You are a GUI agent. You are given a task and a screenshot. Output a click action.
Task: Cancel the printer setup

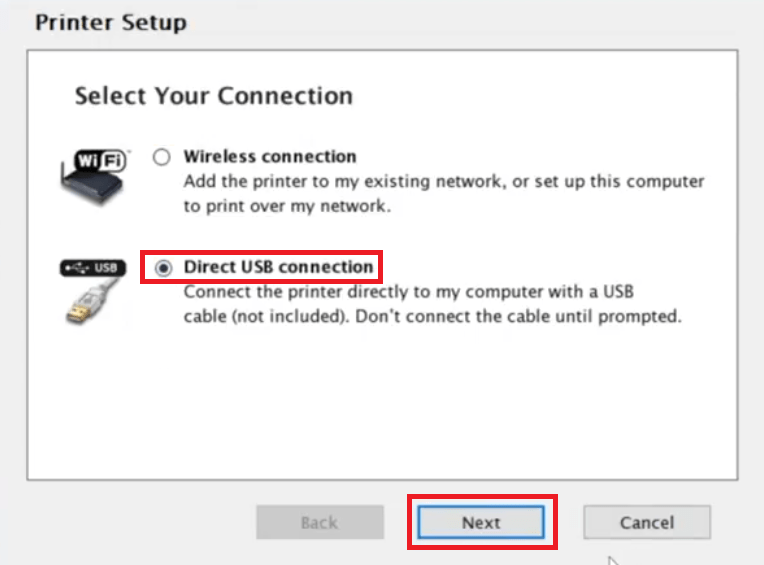(x=647, y=522)
